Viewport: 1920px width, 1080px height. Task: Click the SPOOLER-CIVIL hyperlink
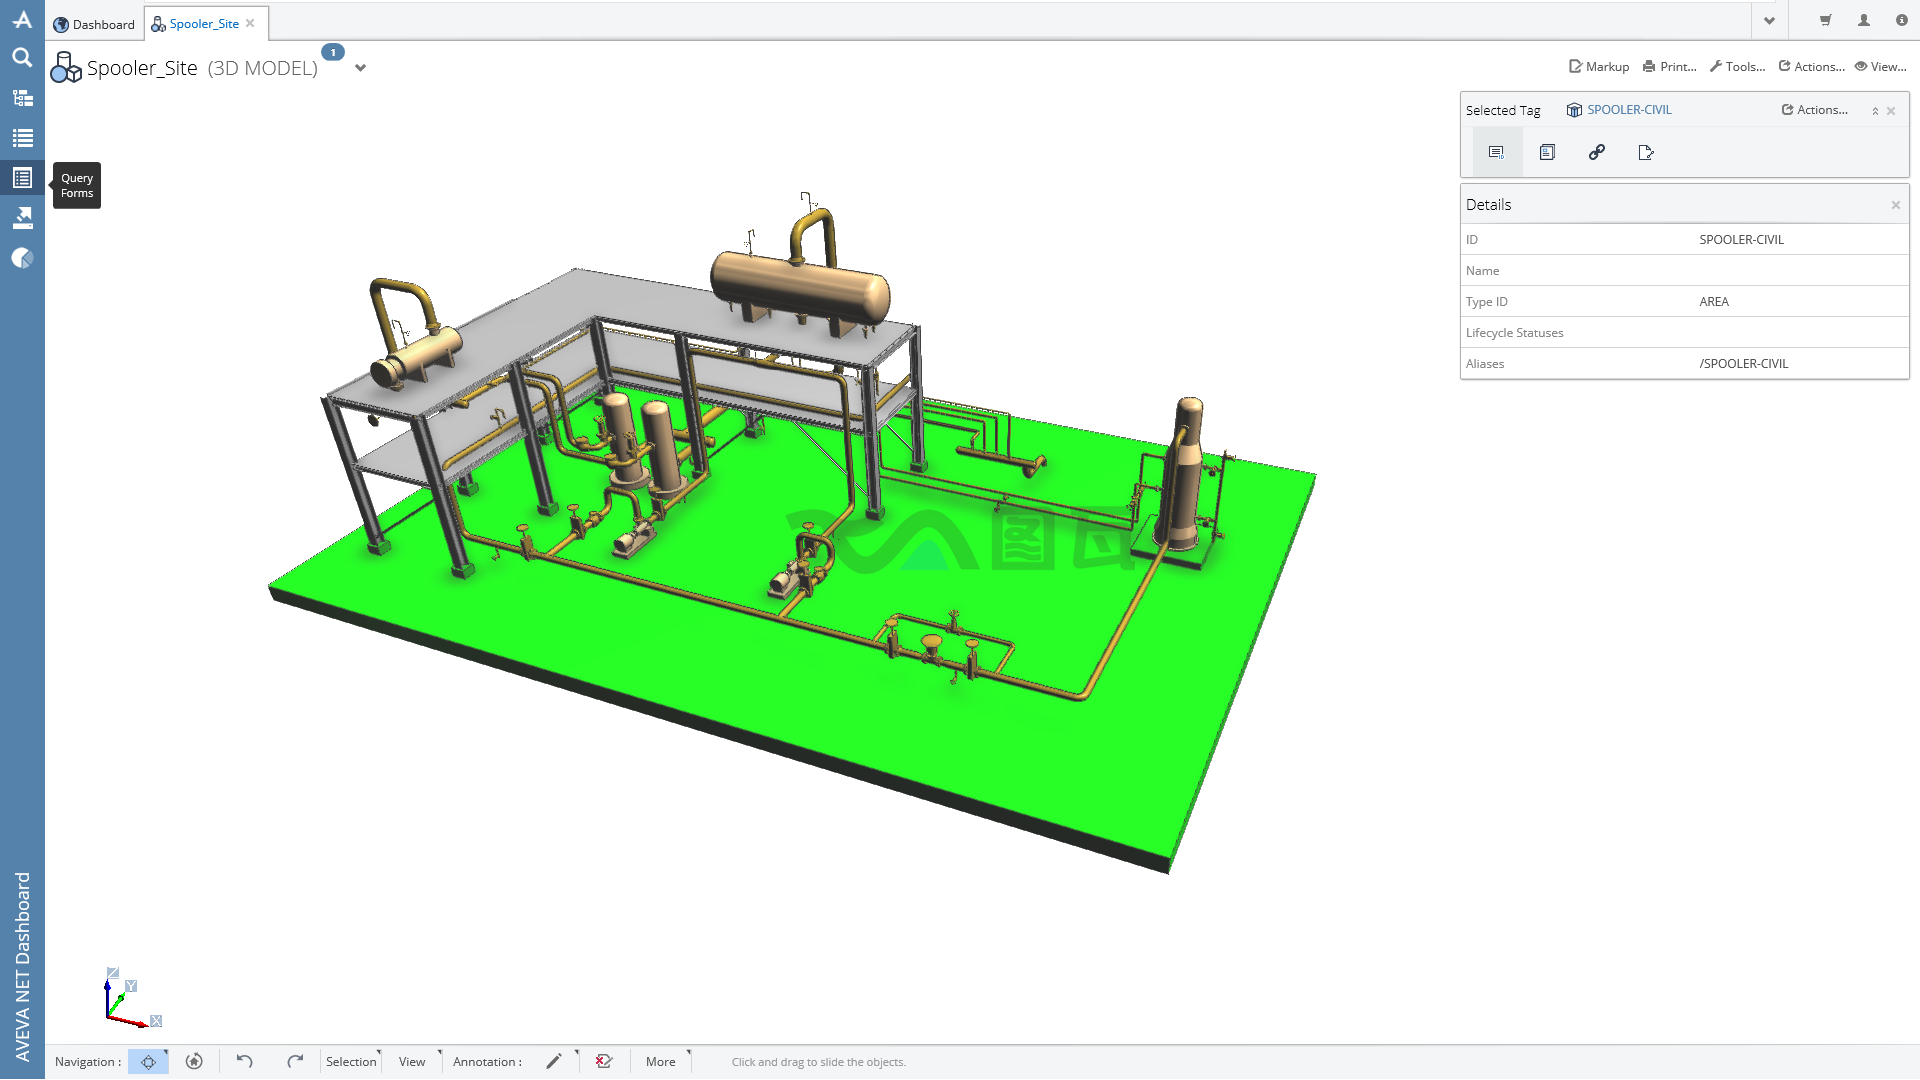coord(1630,109)
